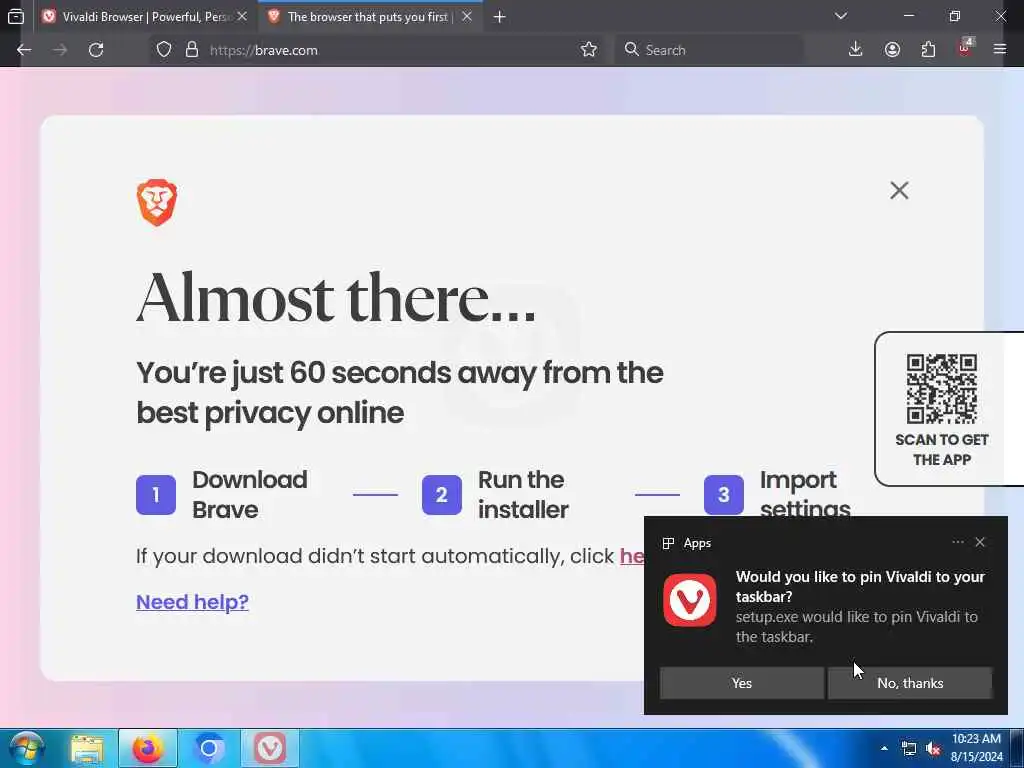Open the notification's three-dot options

(x=958, y=542)
